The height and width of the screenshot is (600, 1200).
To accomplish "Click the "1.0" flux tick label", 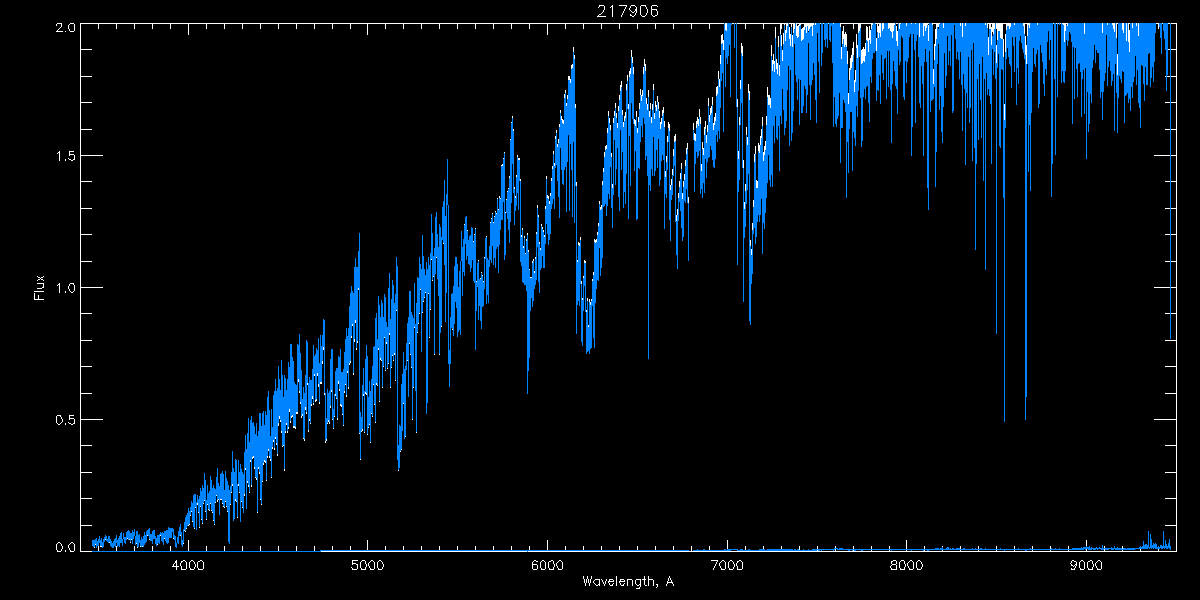I will (x=64, y=288).
